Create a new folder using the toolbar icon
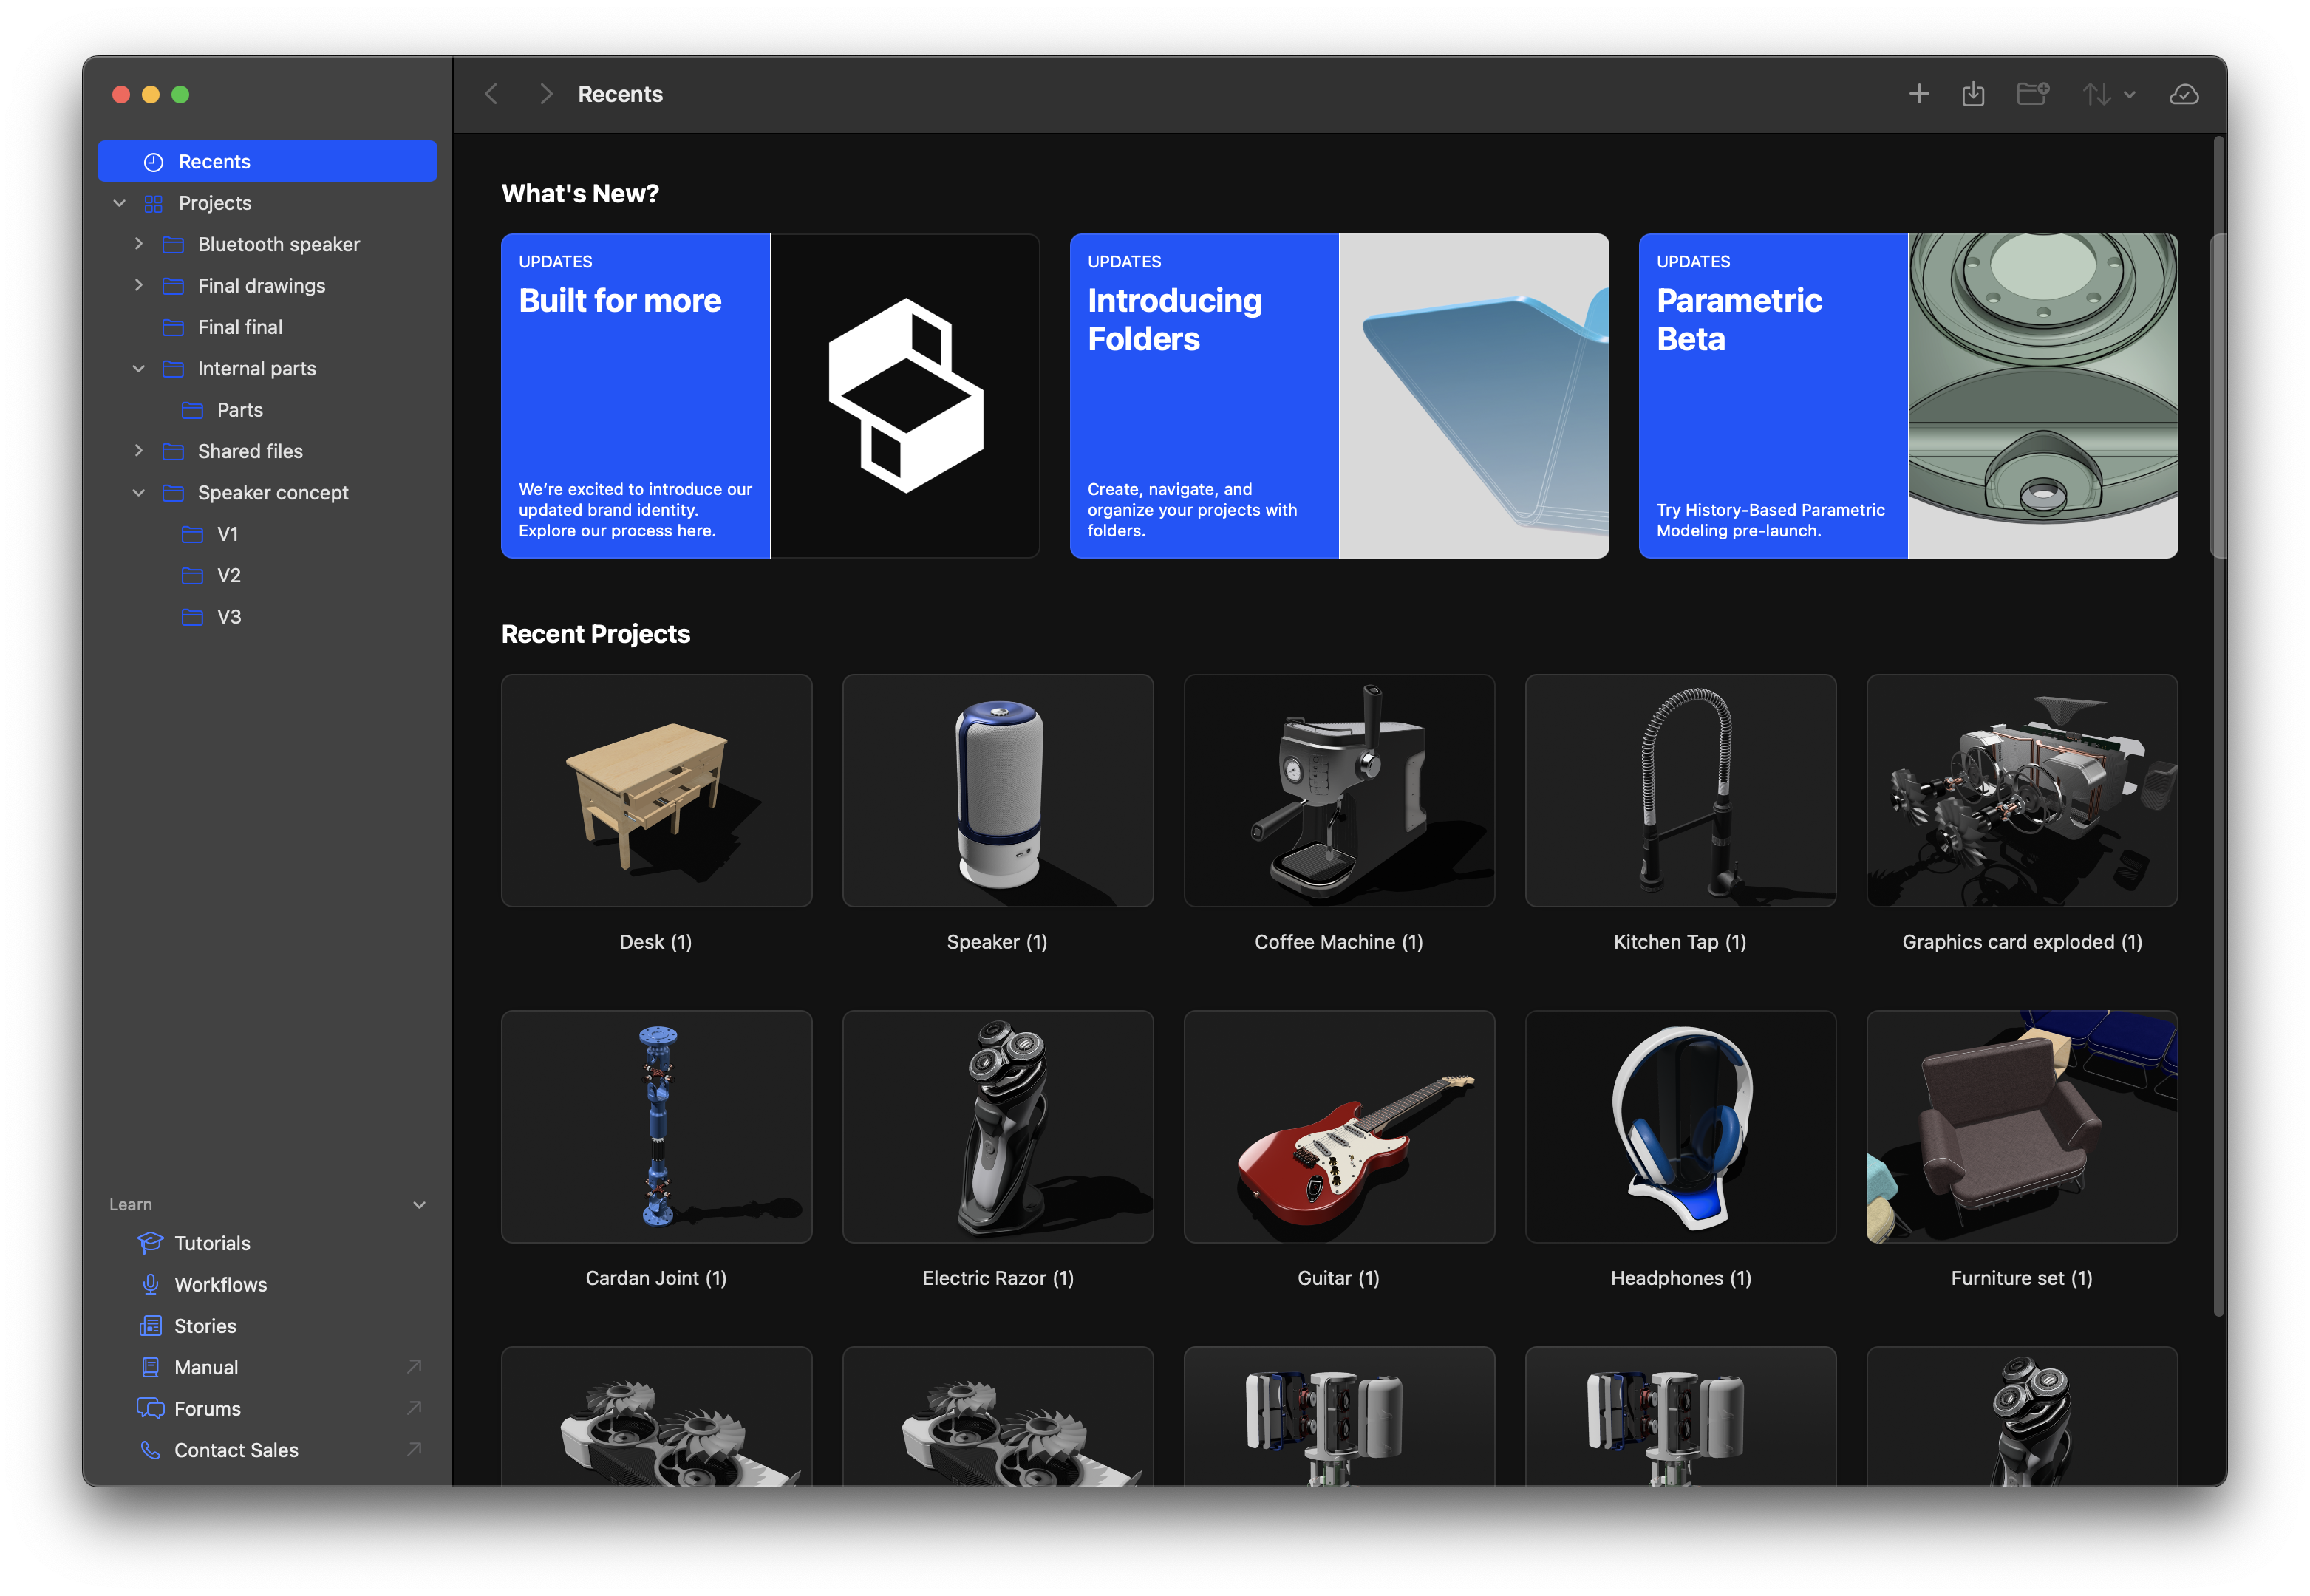The image size is (2310, 1596). (2032, 93)
